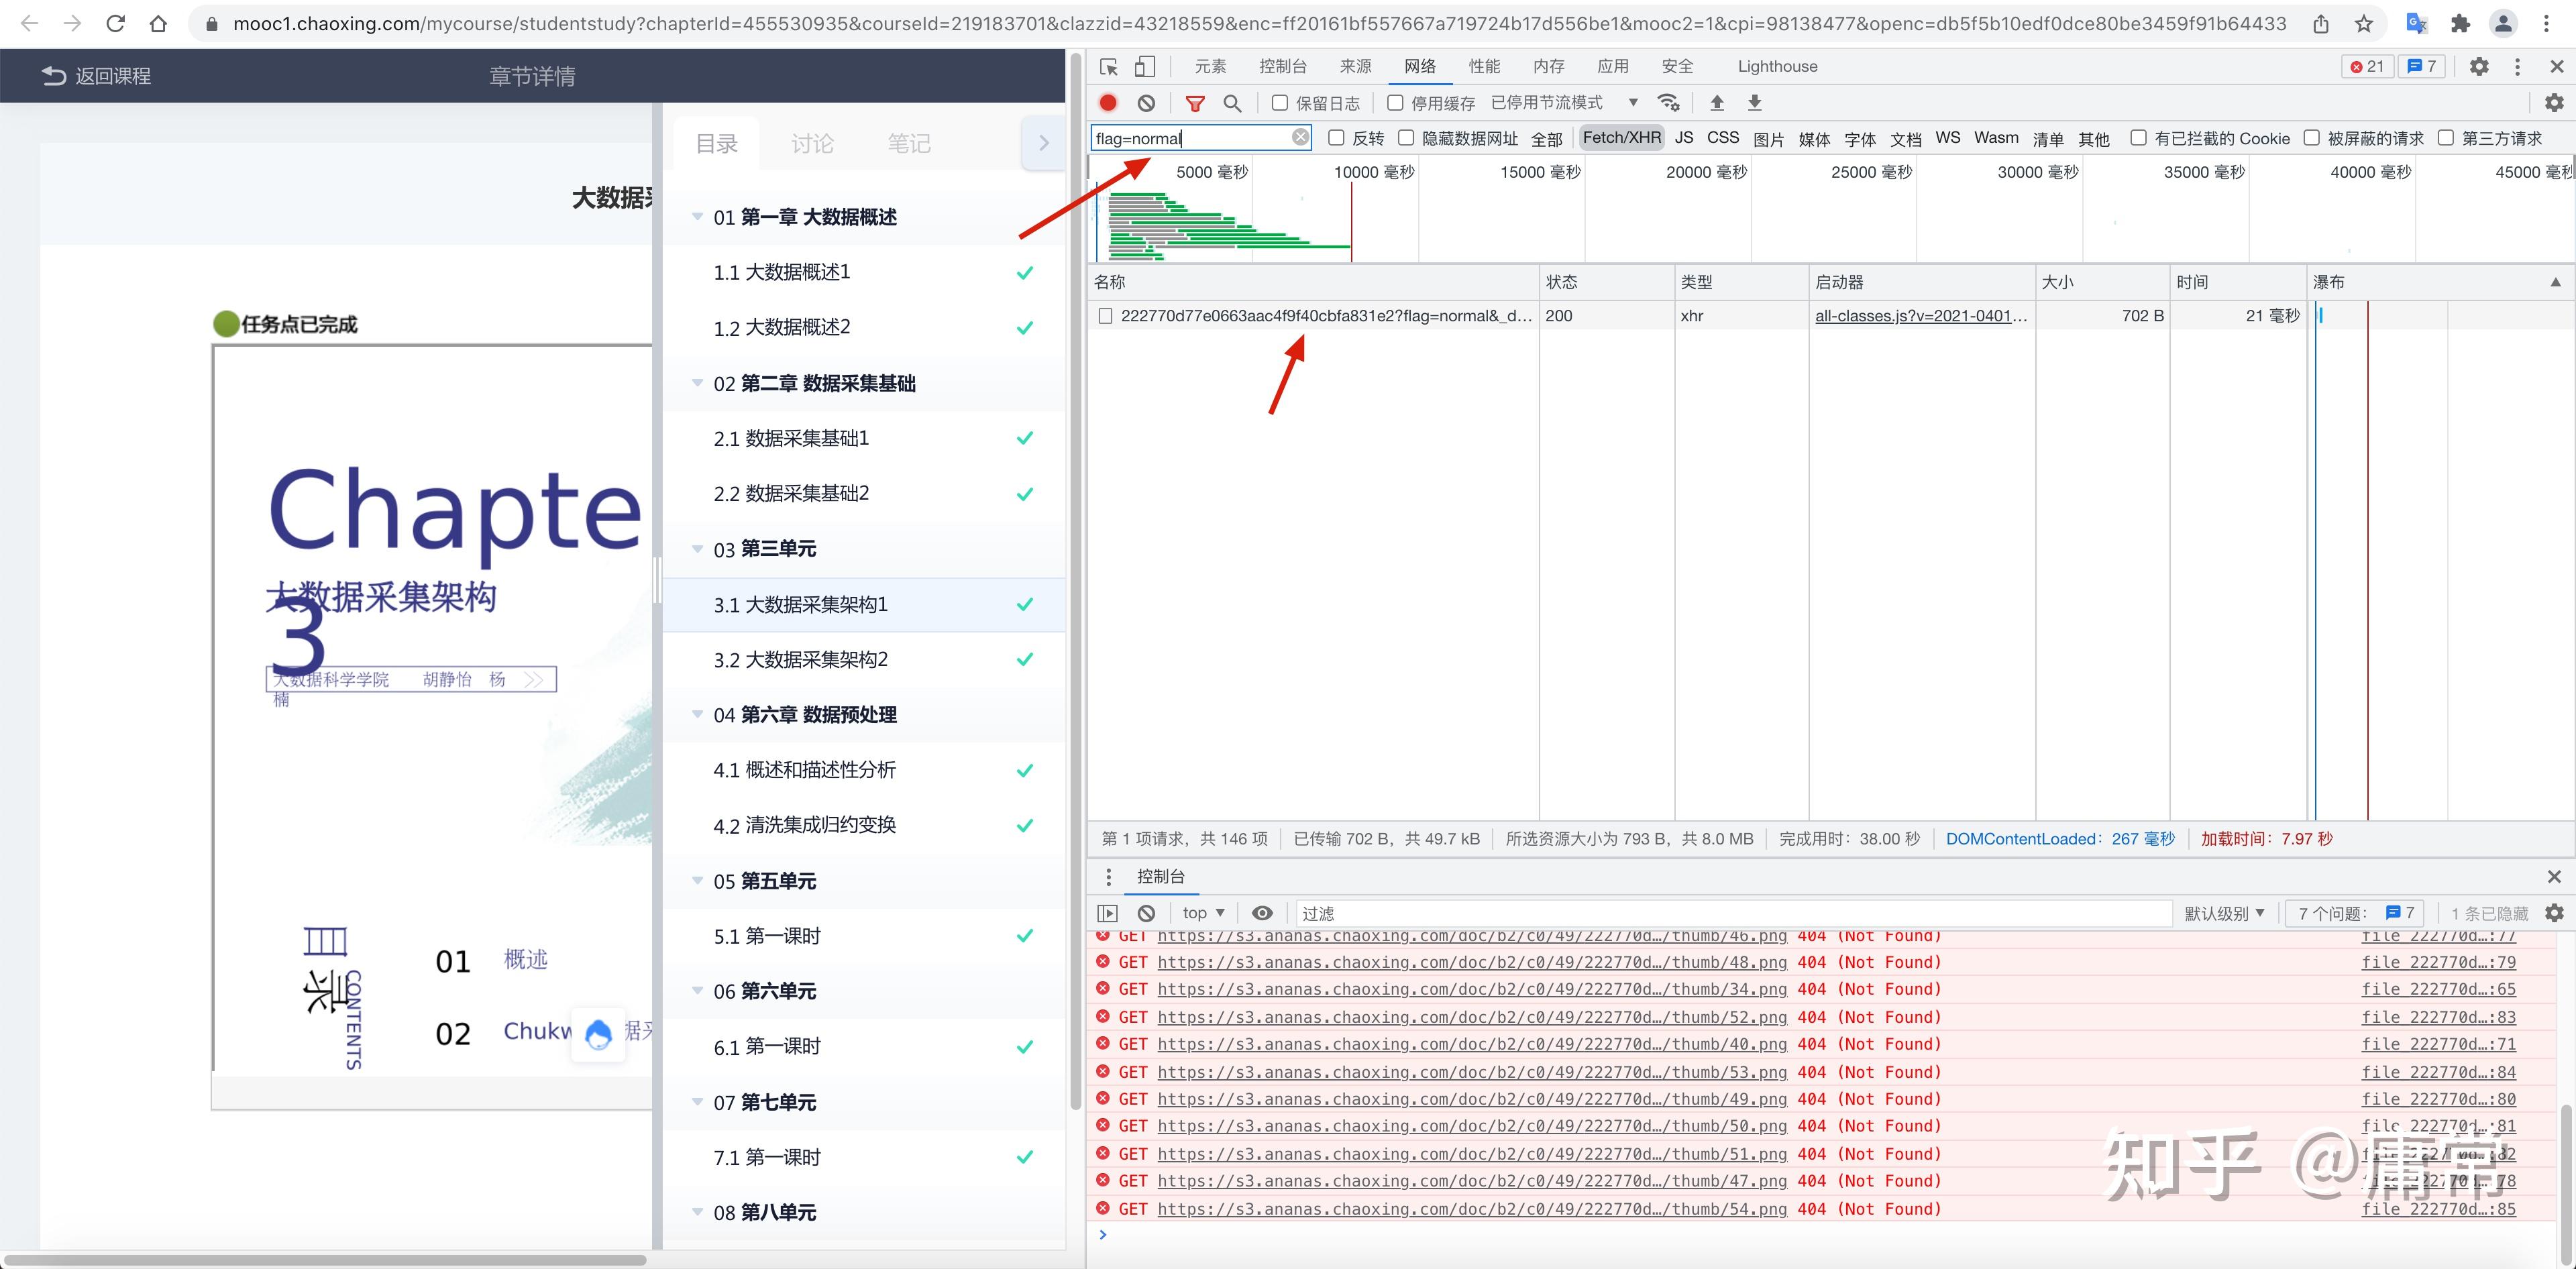Go to the browser home page icon
Screen dimensions: 2576x1269
pos(158,23)
